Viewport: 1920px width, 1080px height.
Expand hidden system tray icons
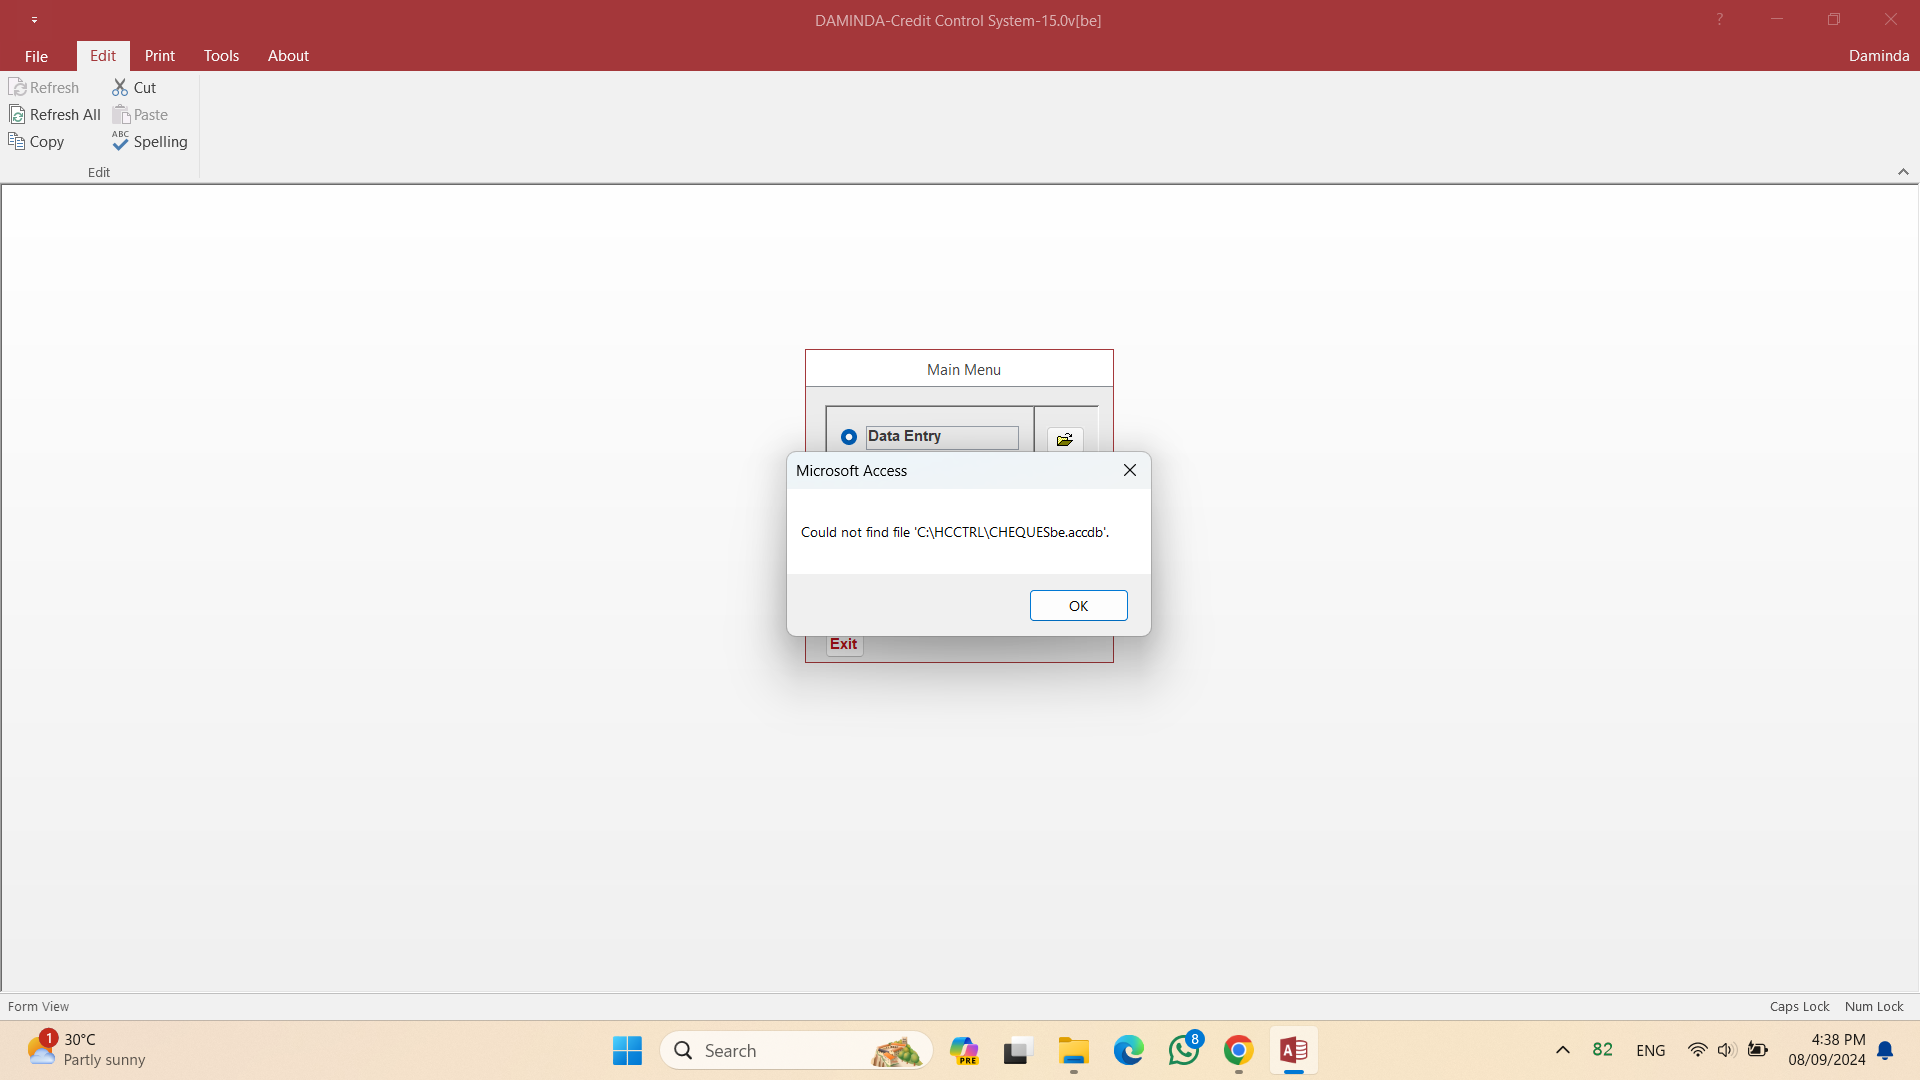tap(1563, 1050)
